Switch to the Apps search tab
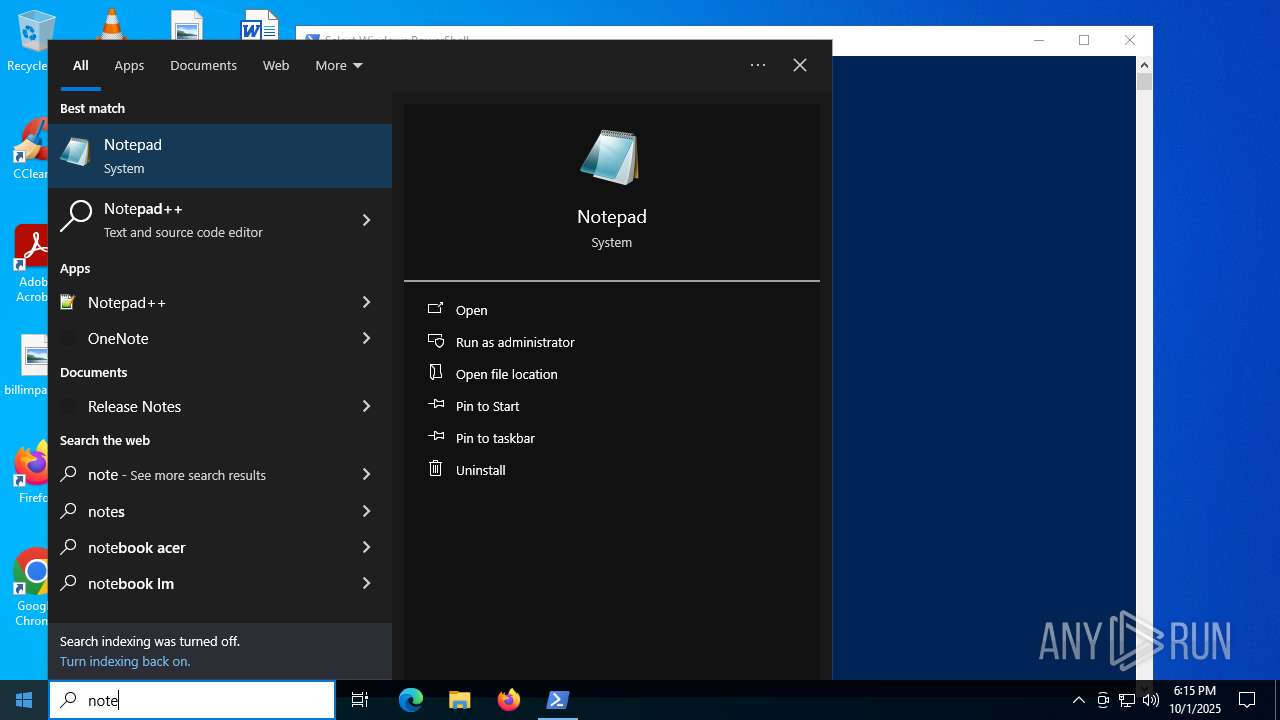Viewport: 1280px width, 720px height. (x=129, y=65)
